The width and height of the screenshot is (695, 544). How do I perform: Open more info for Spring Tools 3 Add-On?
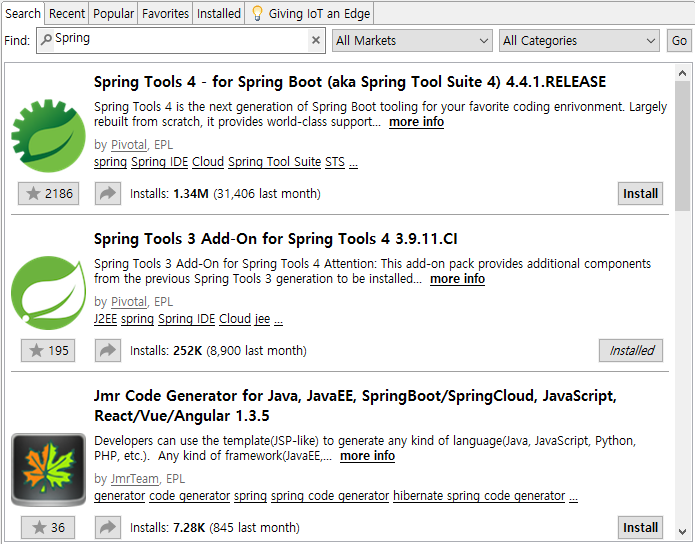point(457,279)
